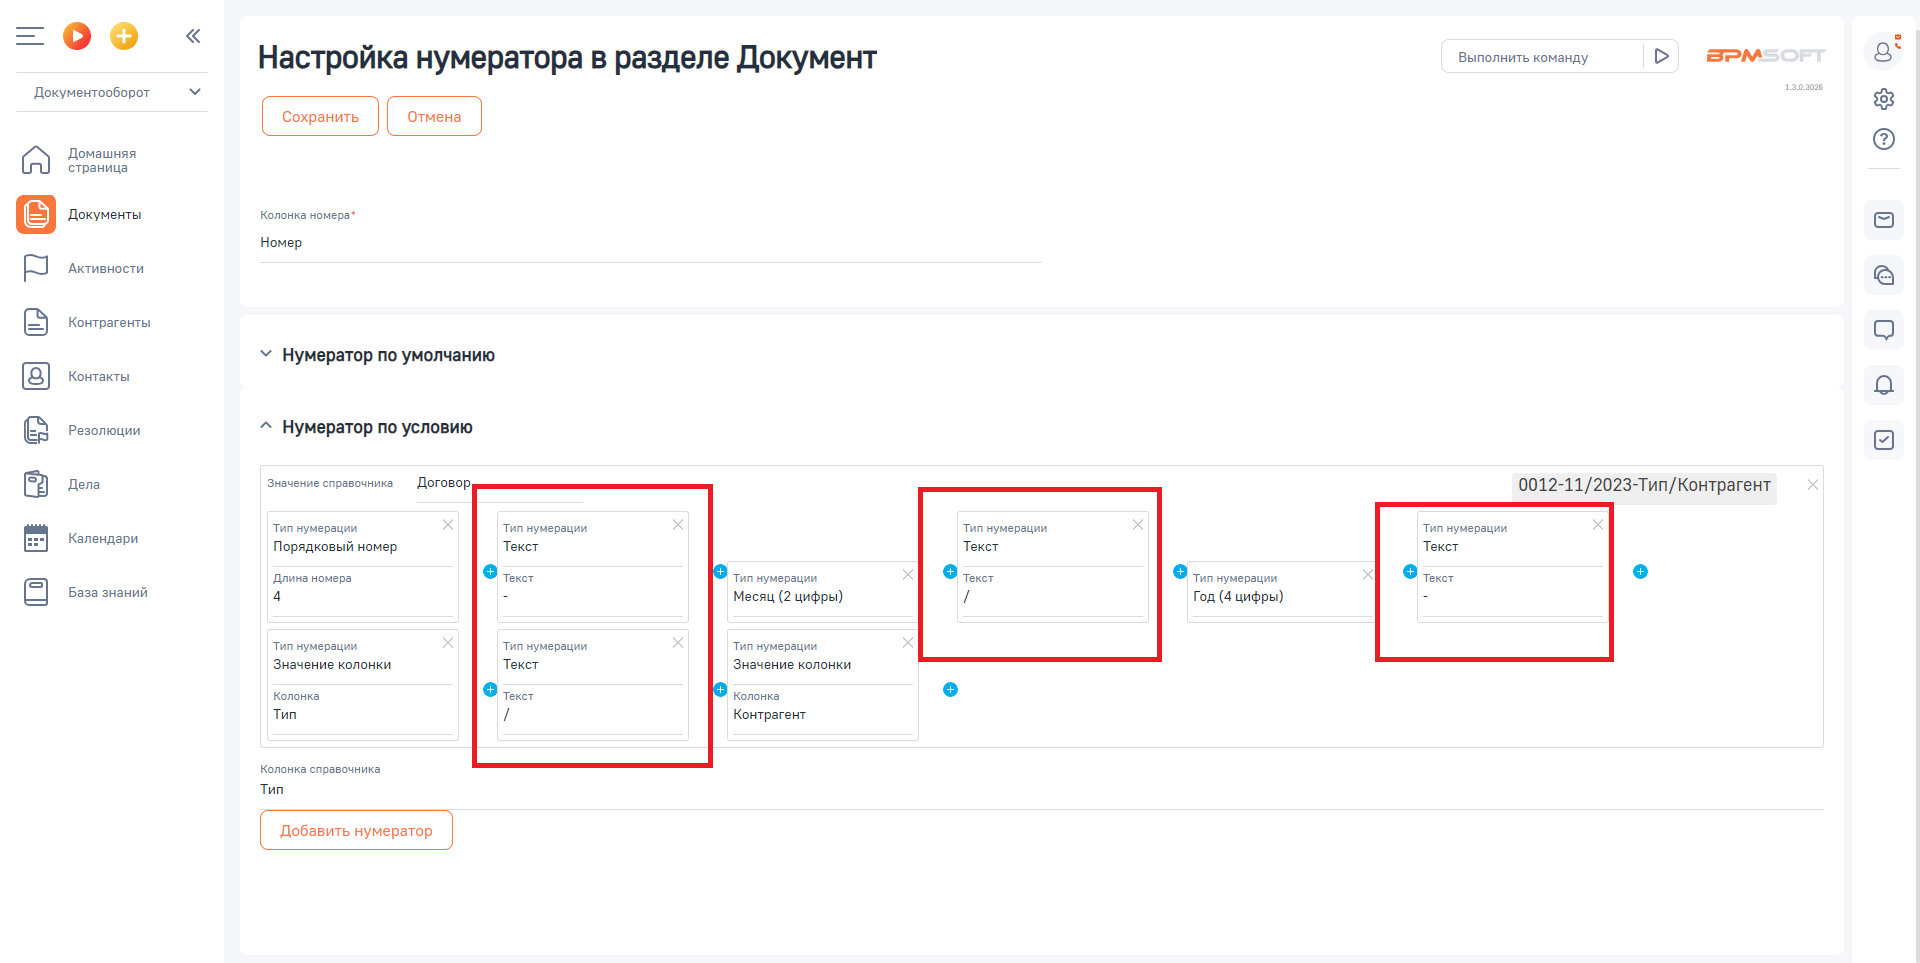The width and height of the screenshot is (1920, 963).
Task: Click the Колонка номера field with Номер
Action: pos(651,243)
